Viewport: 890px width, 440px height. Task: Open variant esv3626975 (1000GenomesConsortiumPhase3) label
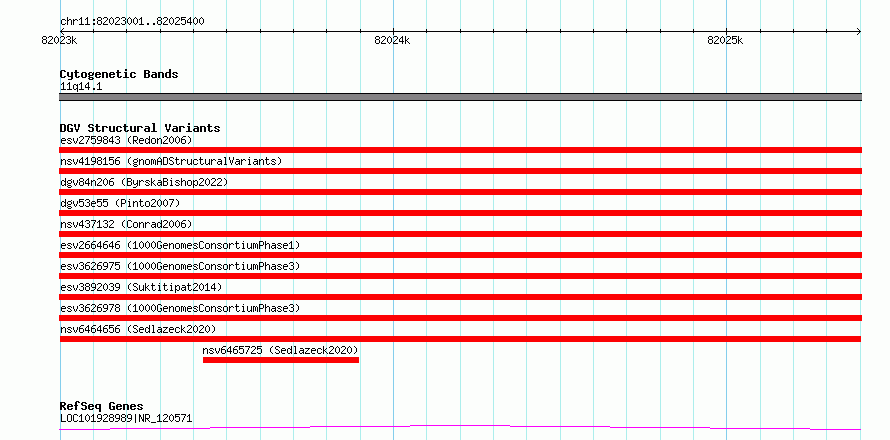tap(180, 266)
